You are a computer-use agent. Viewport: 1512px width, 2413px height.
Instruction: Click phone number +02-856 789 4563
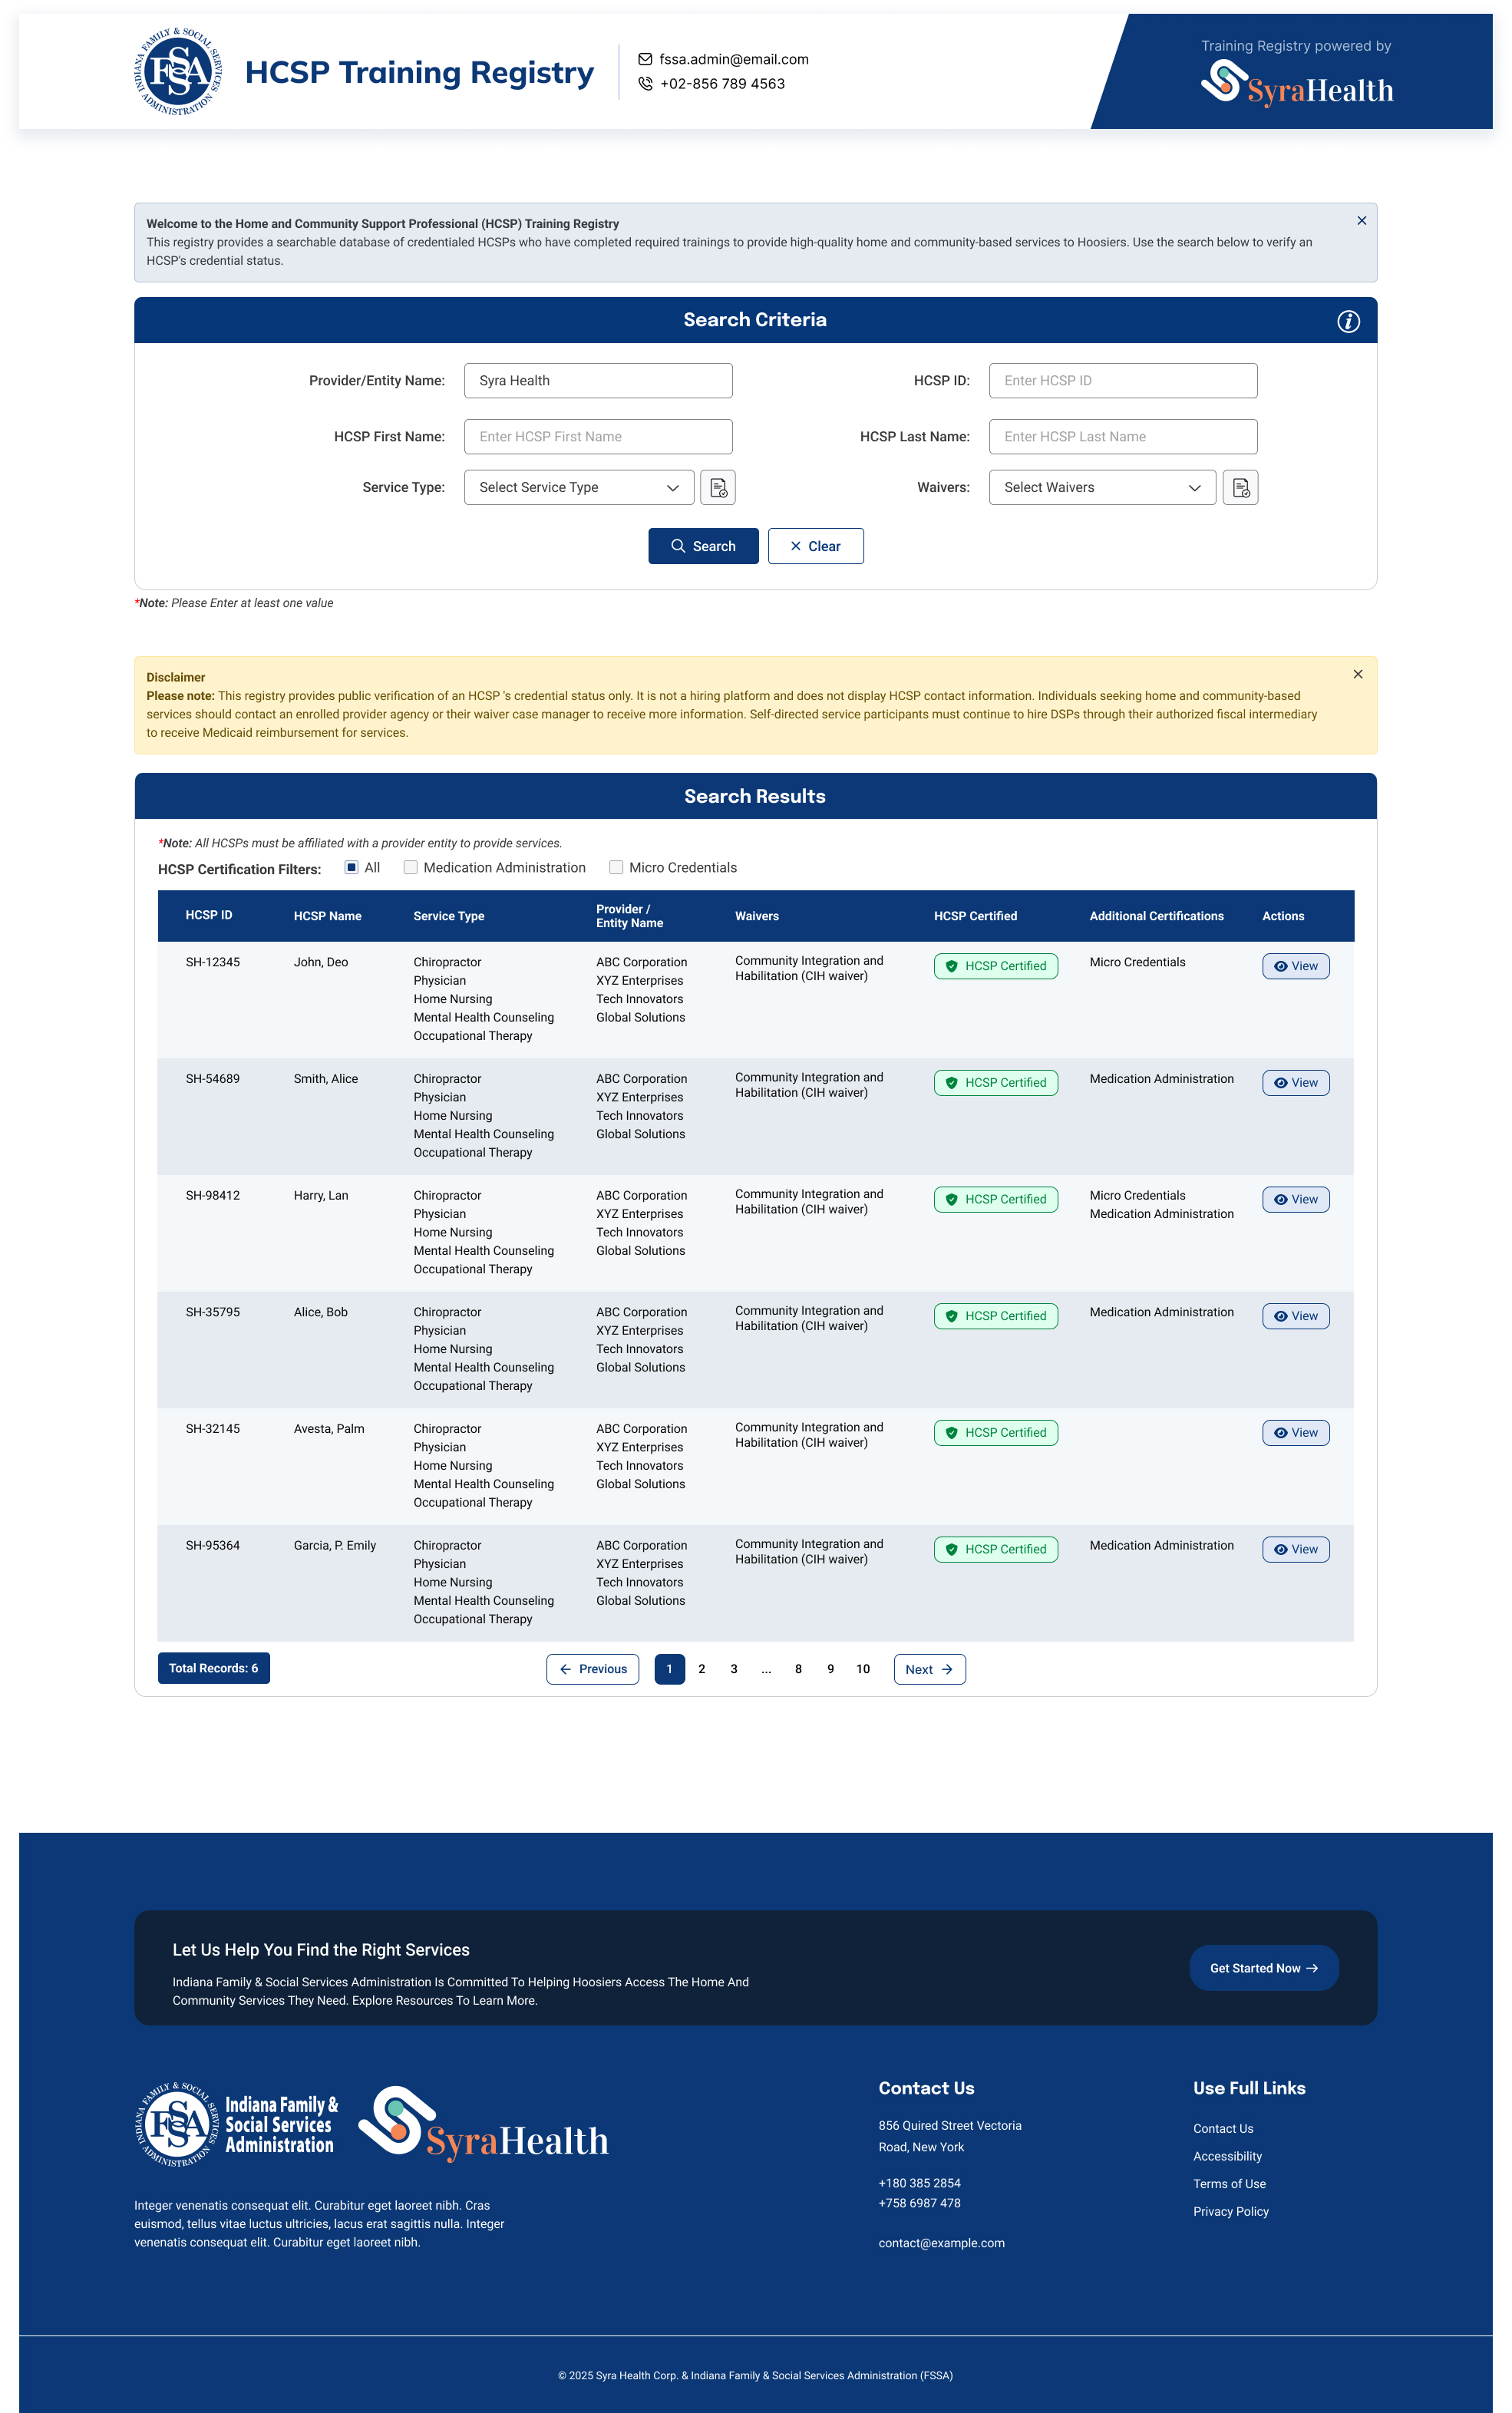click(x=722, y=84)
